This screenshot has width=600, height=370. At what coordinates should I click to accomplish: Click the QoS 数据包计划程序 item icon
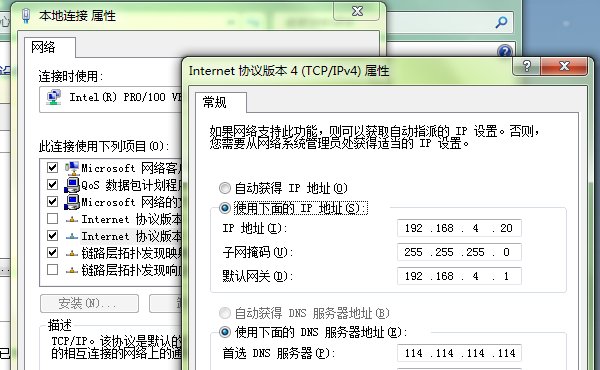[72, 185]
